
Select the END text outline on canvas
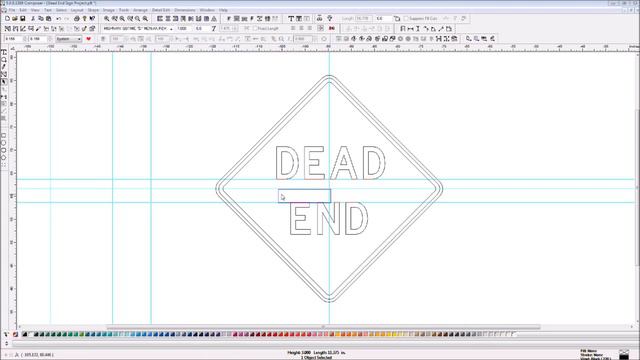(329, 220)
